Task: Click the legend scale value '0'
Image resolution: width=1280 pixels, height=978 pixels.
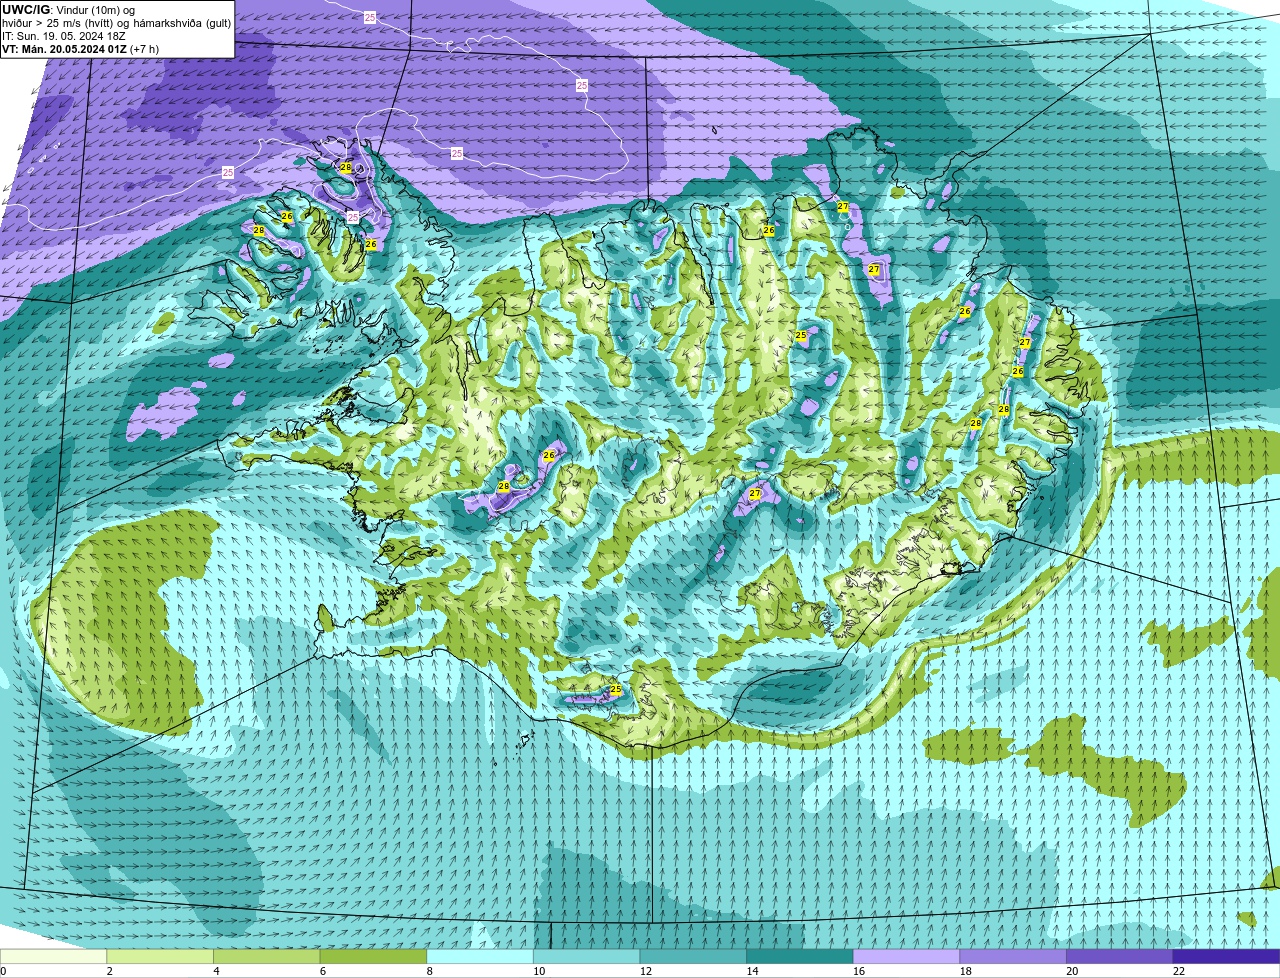Action: (3, 971)
